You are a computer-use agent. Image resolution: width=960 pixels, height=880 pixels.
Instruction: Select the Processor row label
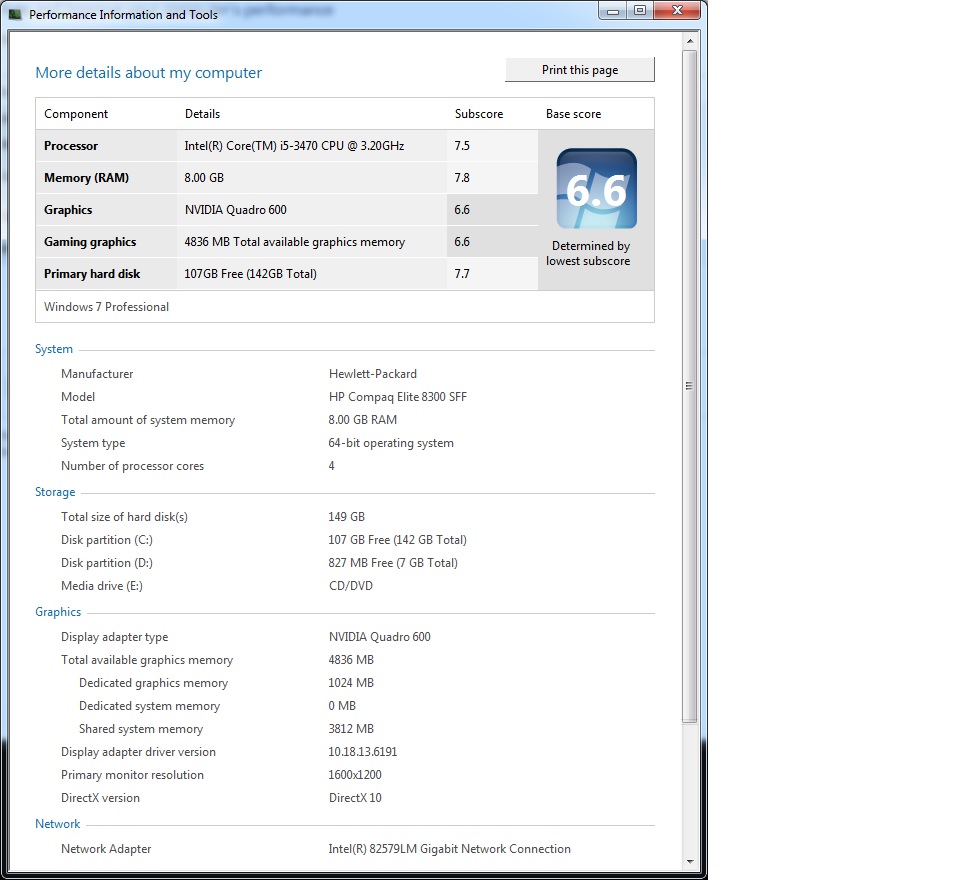[x=71, y=146]
